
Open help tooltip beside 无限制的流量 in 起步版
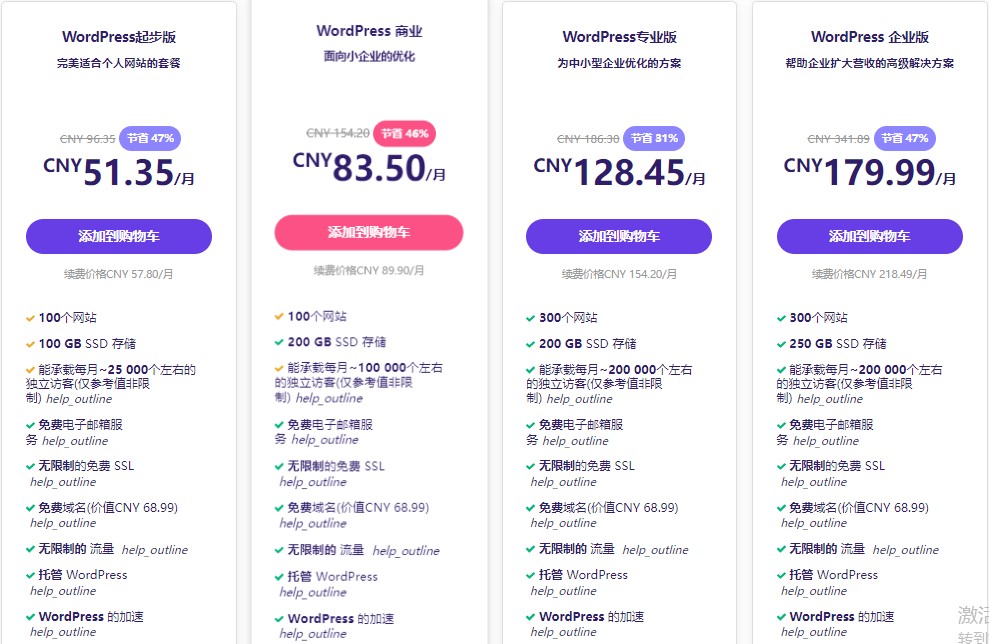click(155, 550)
